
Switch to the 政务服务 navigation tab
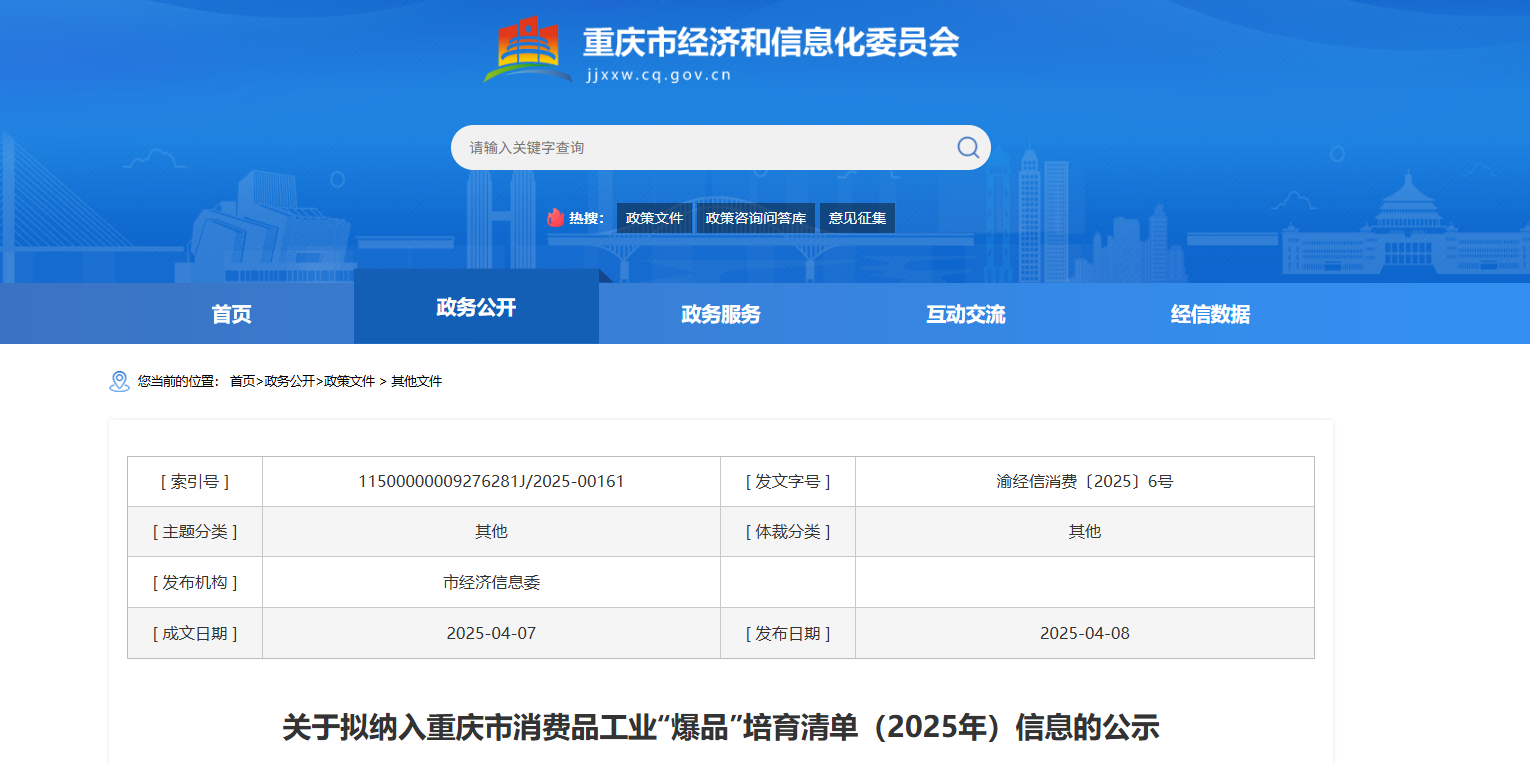point(721,314)
